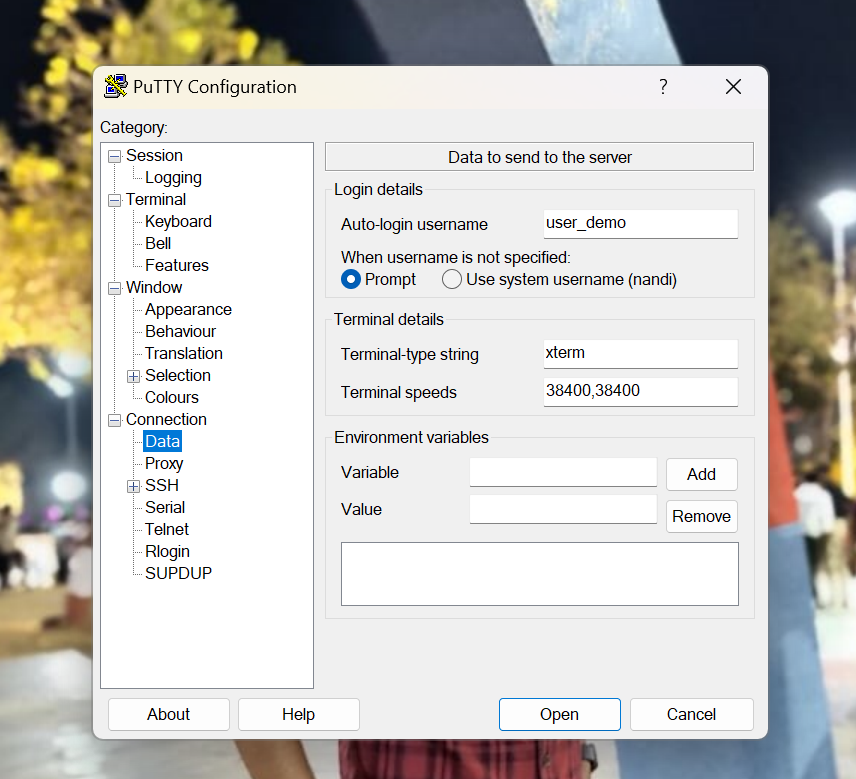Click the environment variables list box
856x779 pixels.
[x=539, y=574]
